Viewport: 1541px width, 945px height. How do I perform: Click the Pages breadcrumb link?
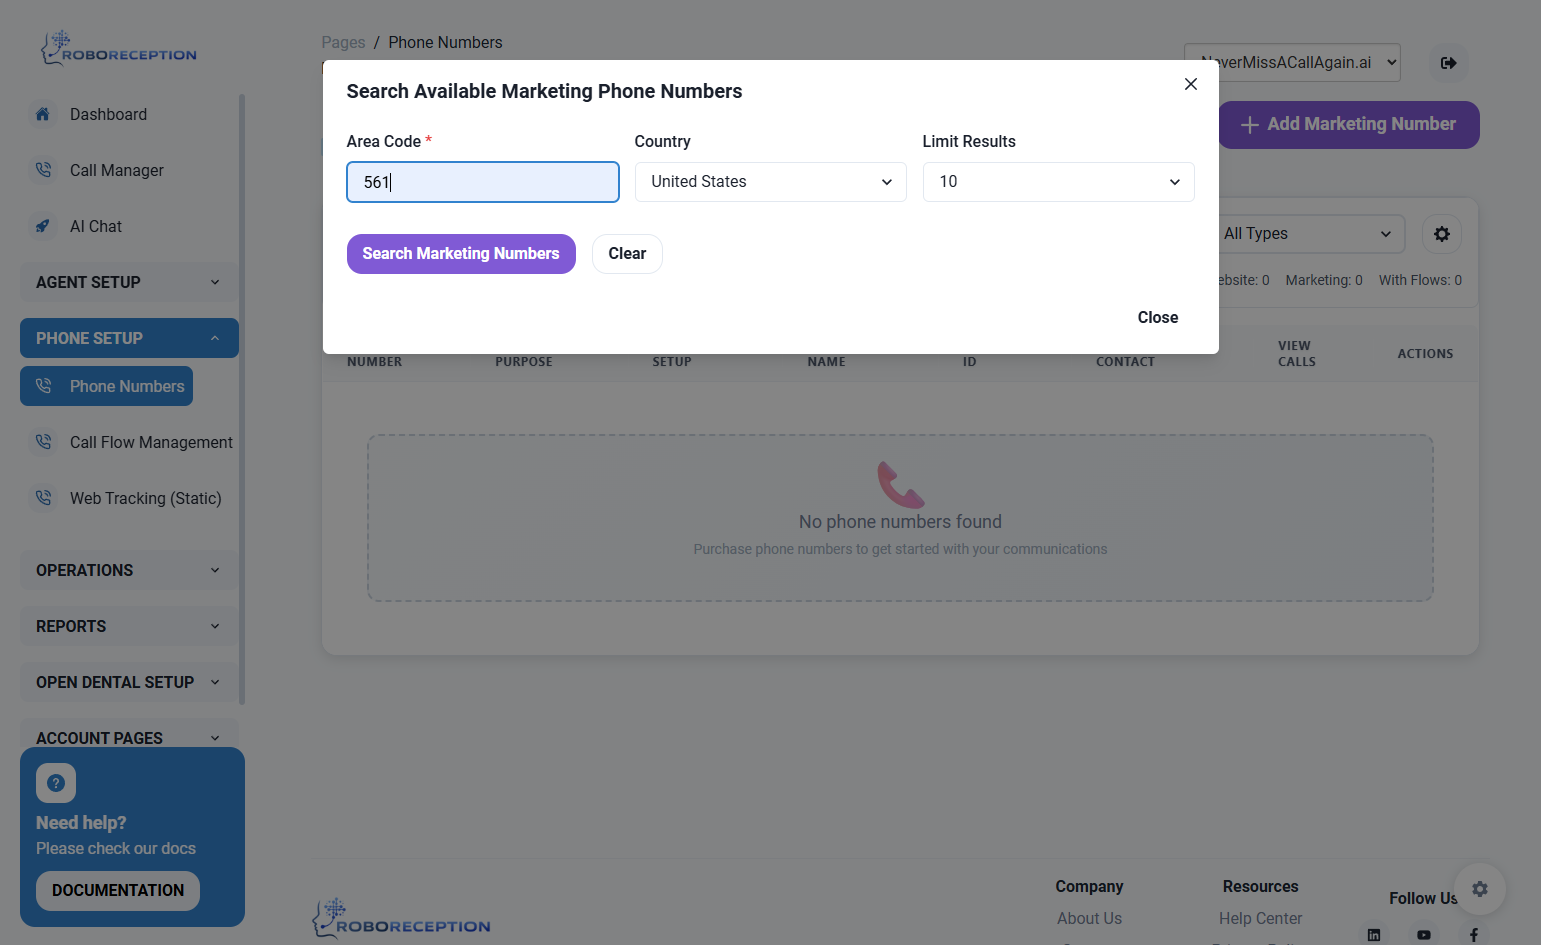343,42
